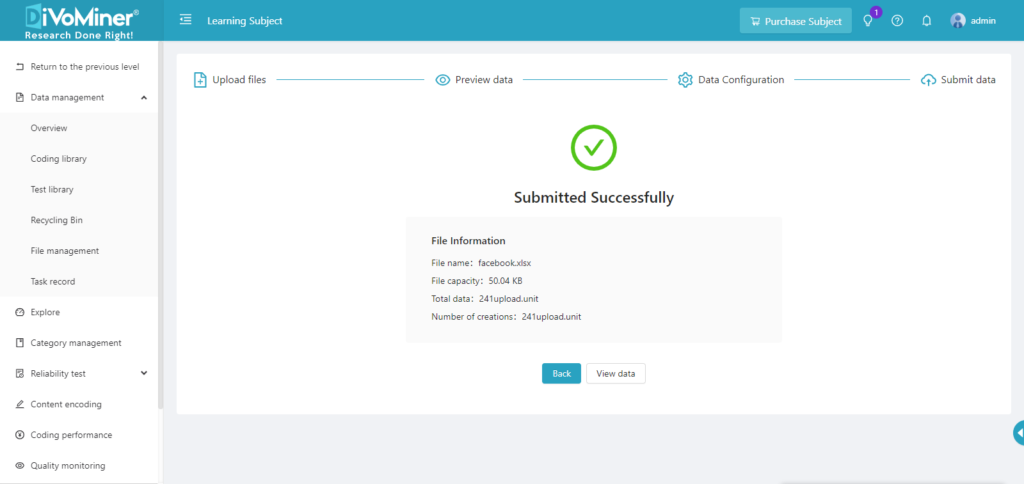Click the Upload files step label
1024x484 pixels.
[239, 80]
